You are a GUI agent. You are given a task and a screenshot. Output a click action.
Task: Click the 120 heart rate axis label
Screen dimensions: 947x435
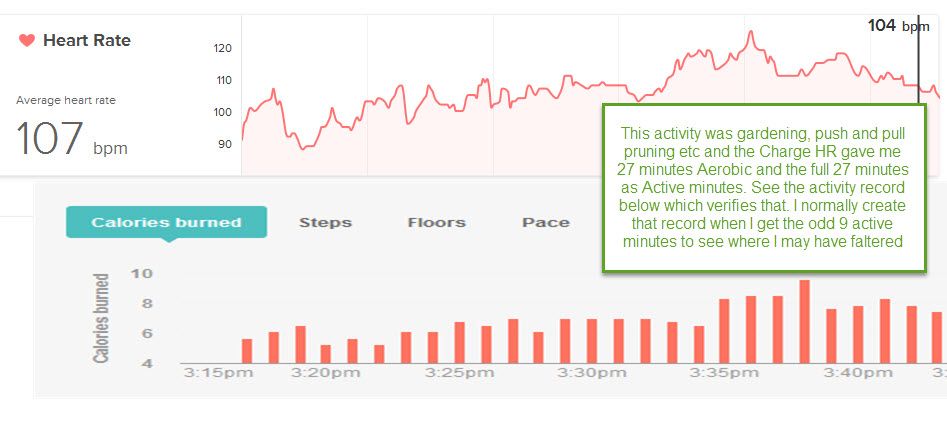[223, 48]
